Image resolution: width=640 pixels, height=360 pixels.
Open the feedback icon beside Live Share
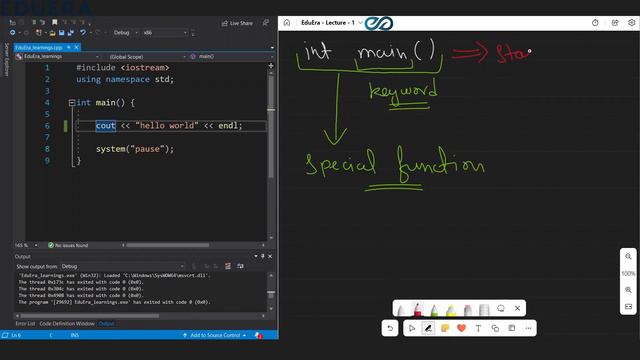click(x=266, y=23)
